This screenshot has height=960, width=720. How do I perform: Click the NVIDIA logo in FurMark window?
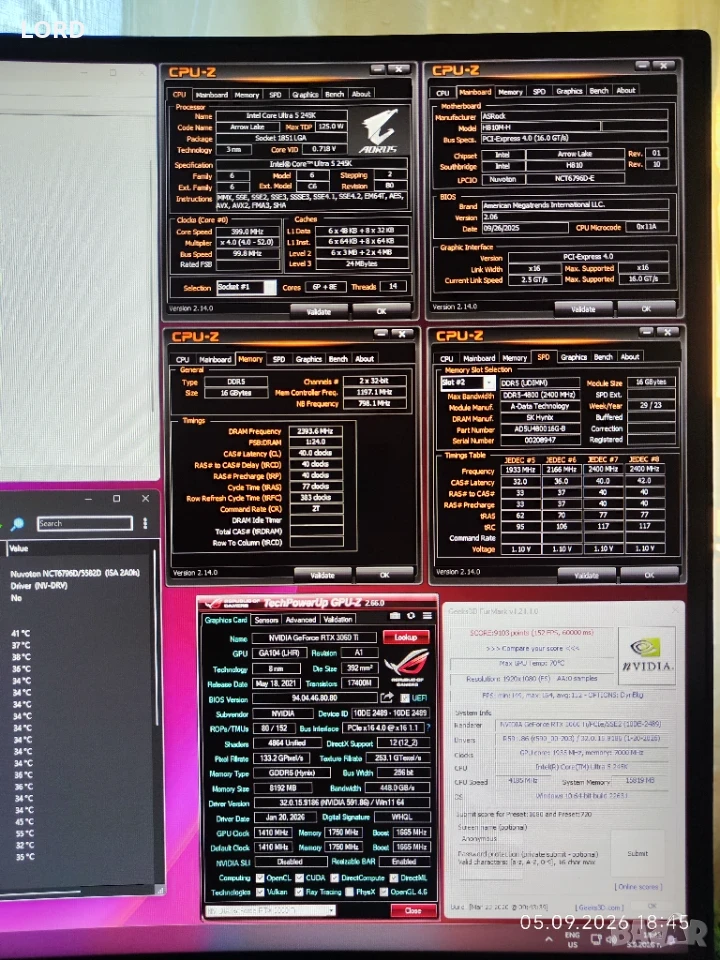[647, 655]
